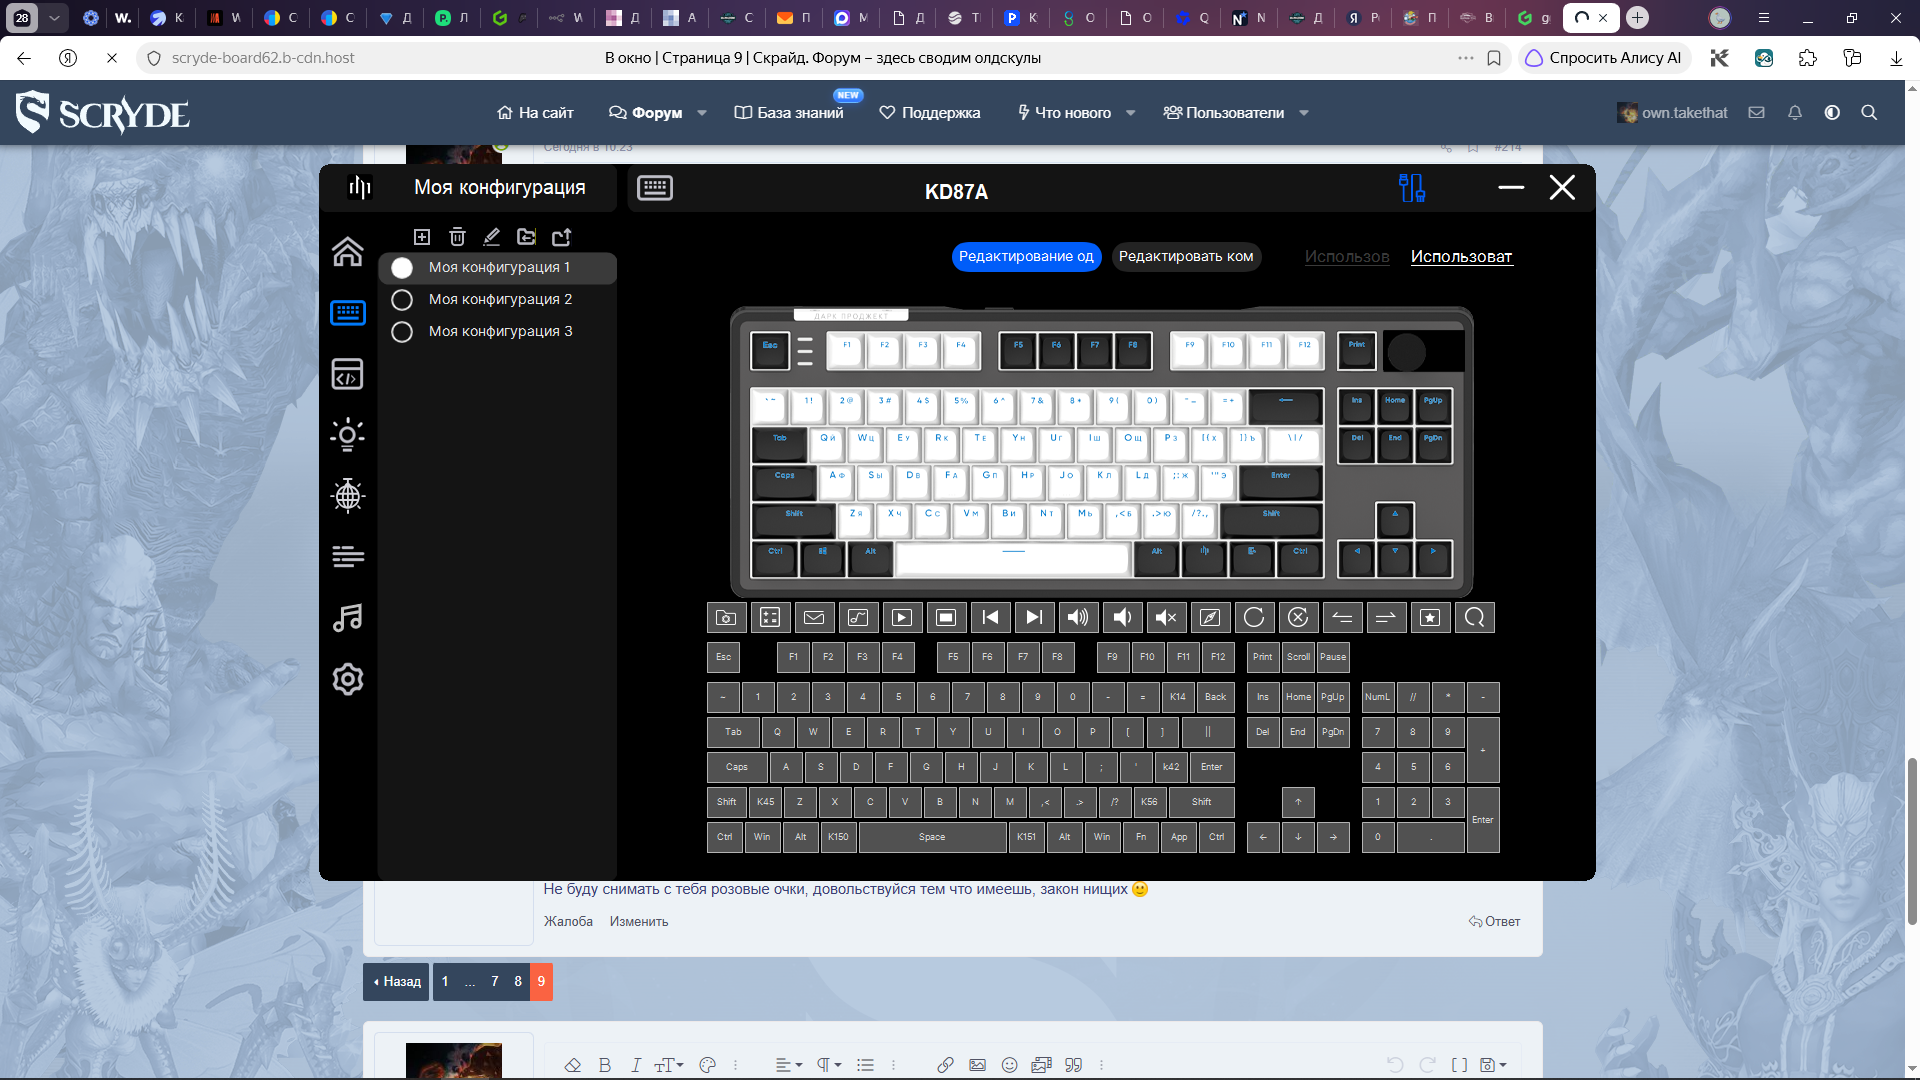Assign the Stop media function
The image size is (1920, 1080).
coord(946,617)
